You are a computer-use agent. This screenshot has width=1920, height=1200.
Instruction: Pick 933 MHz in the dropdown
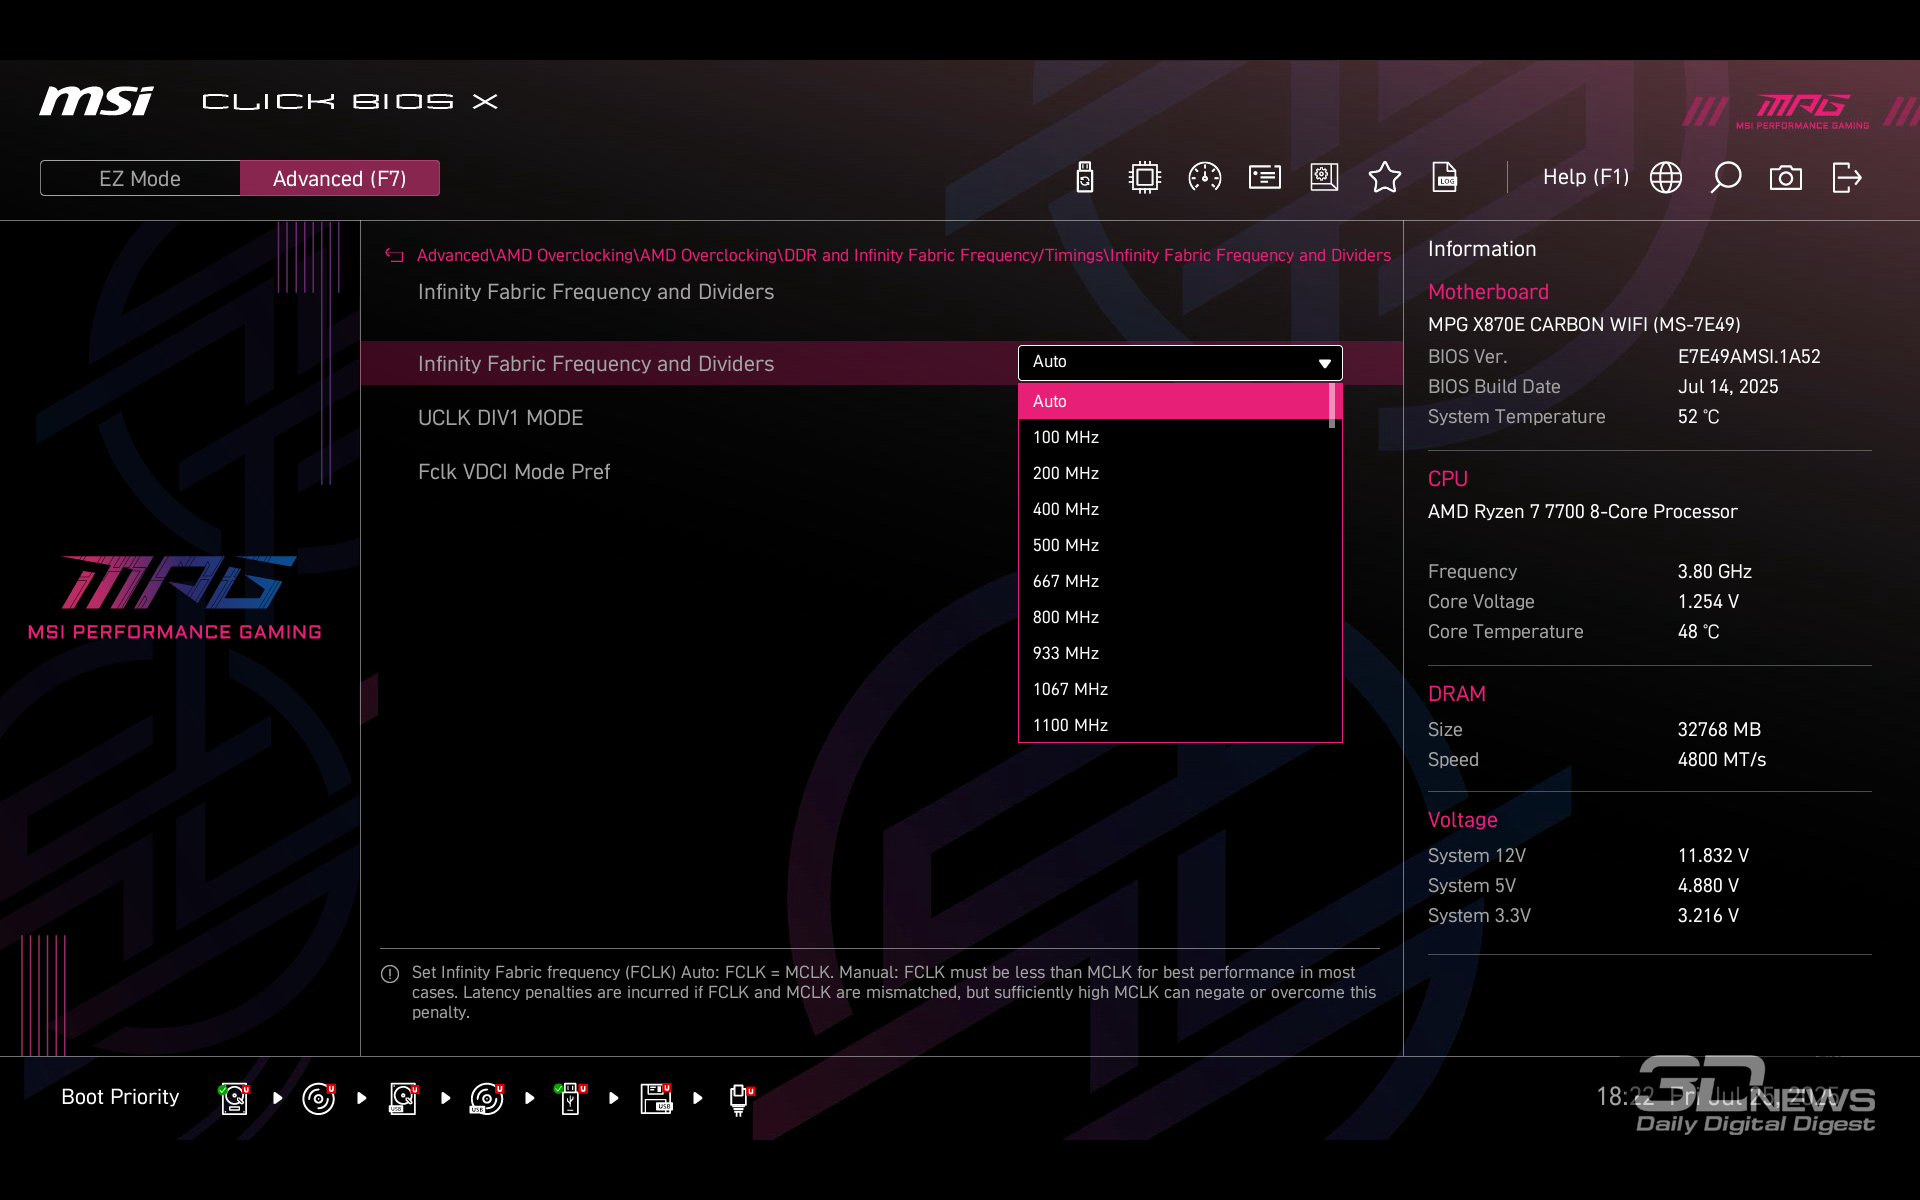(1174, 653)
